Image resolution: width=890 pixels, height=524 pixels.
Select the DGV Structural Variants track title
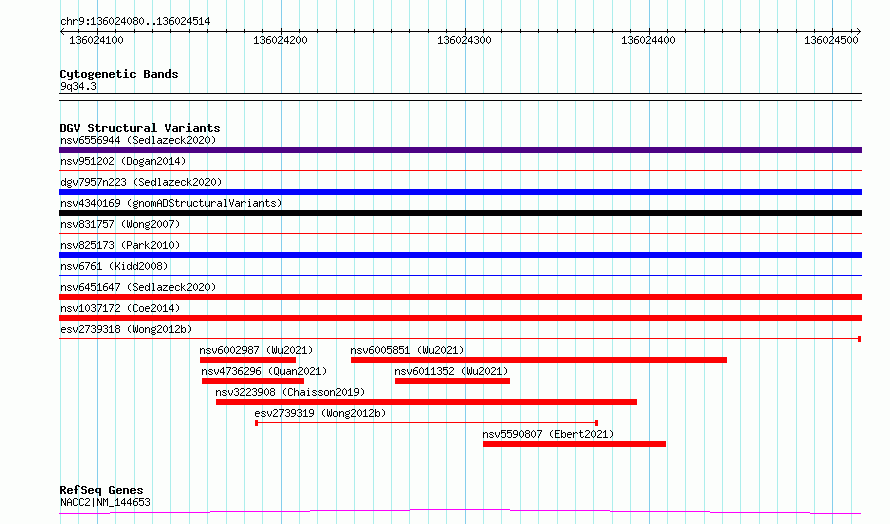(x=140, y=128)
